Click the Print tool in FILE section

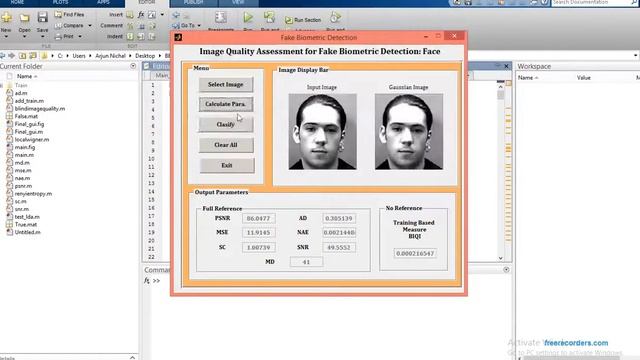(64, 36)
